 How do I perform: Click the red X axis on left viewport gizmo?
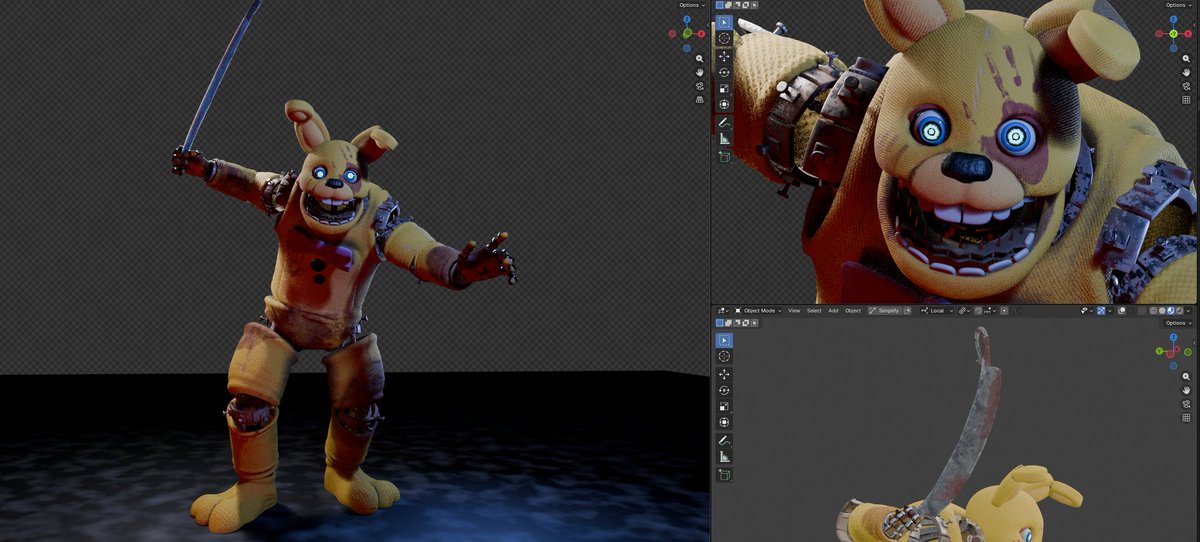click(x=701, y=34)
